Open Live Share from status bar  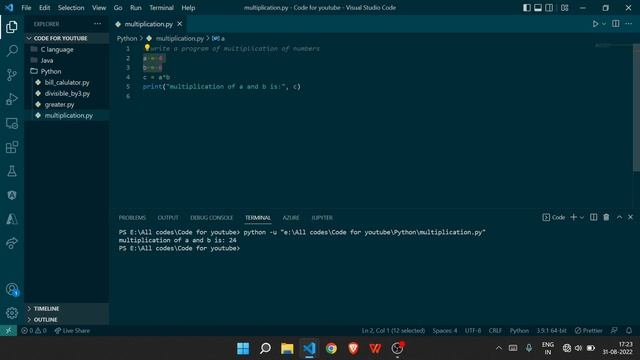pos(72,331)
